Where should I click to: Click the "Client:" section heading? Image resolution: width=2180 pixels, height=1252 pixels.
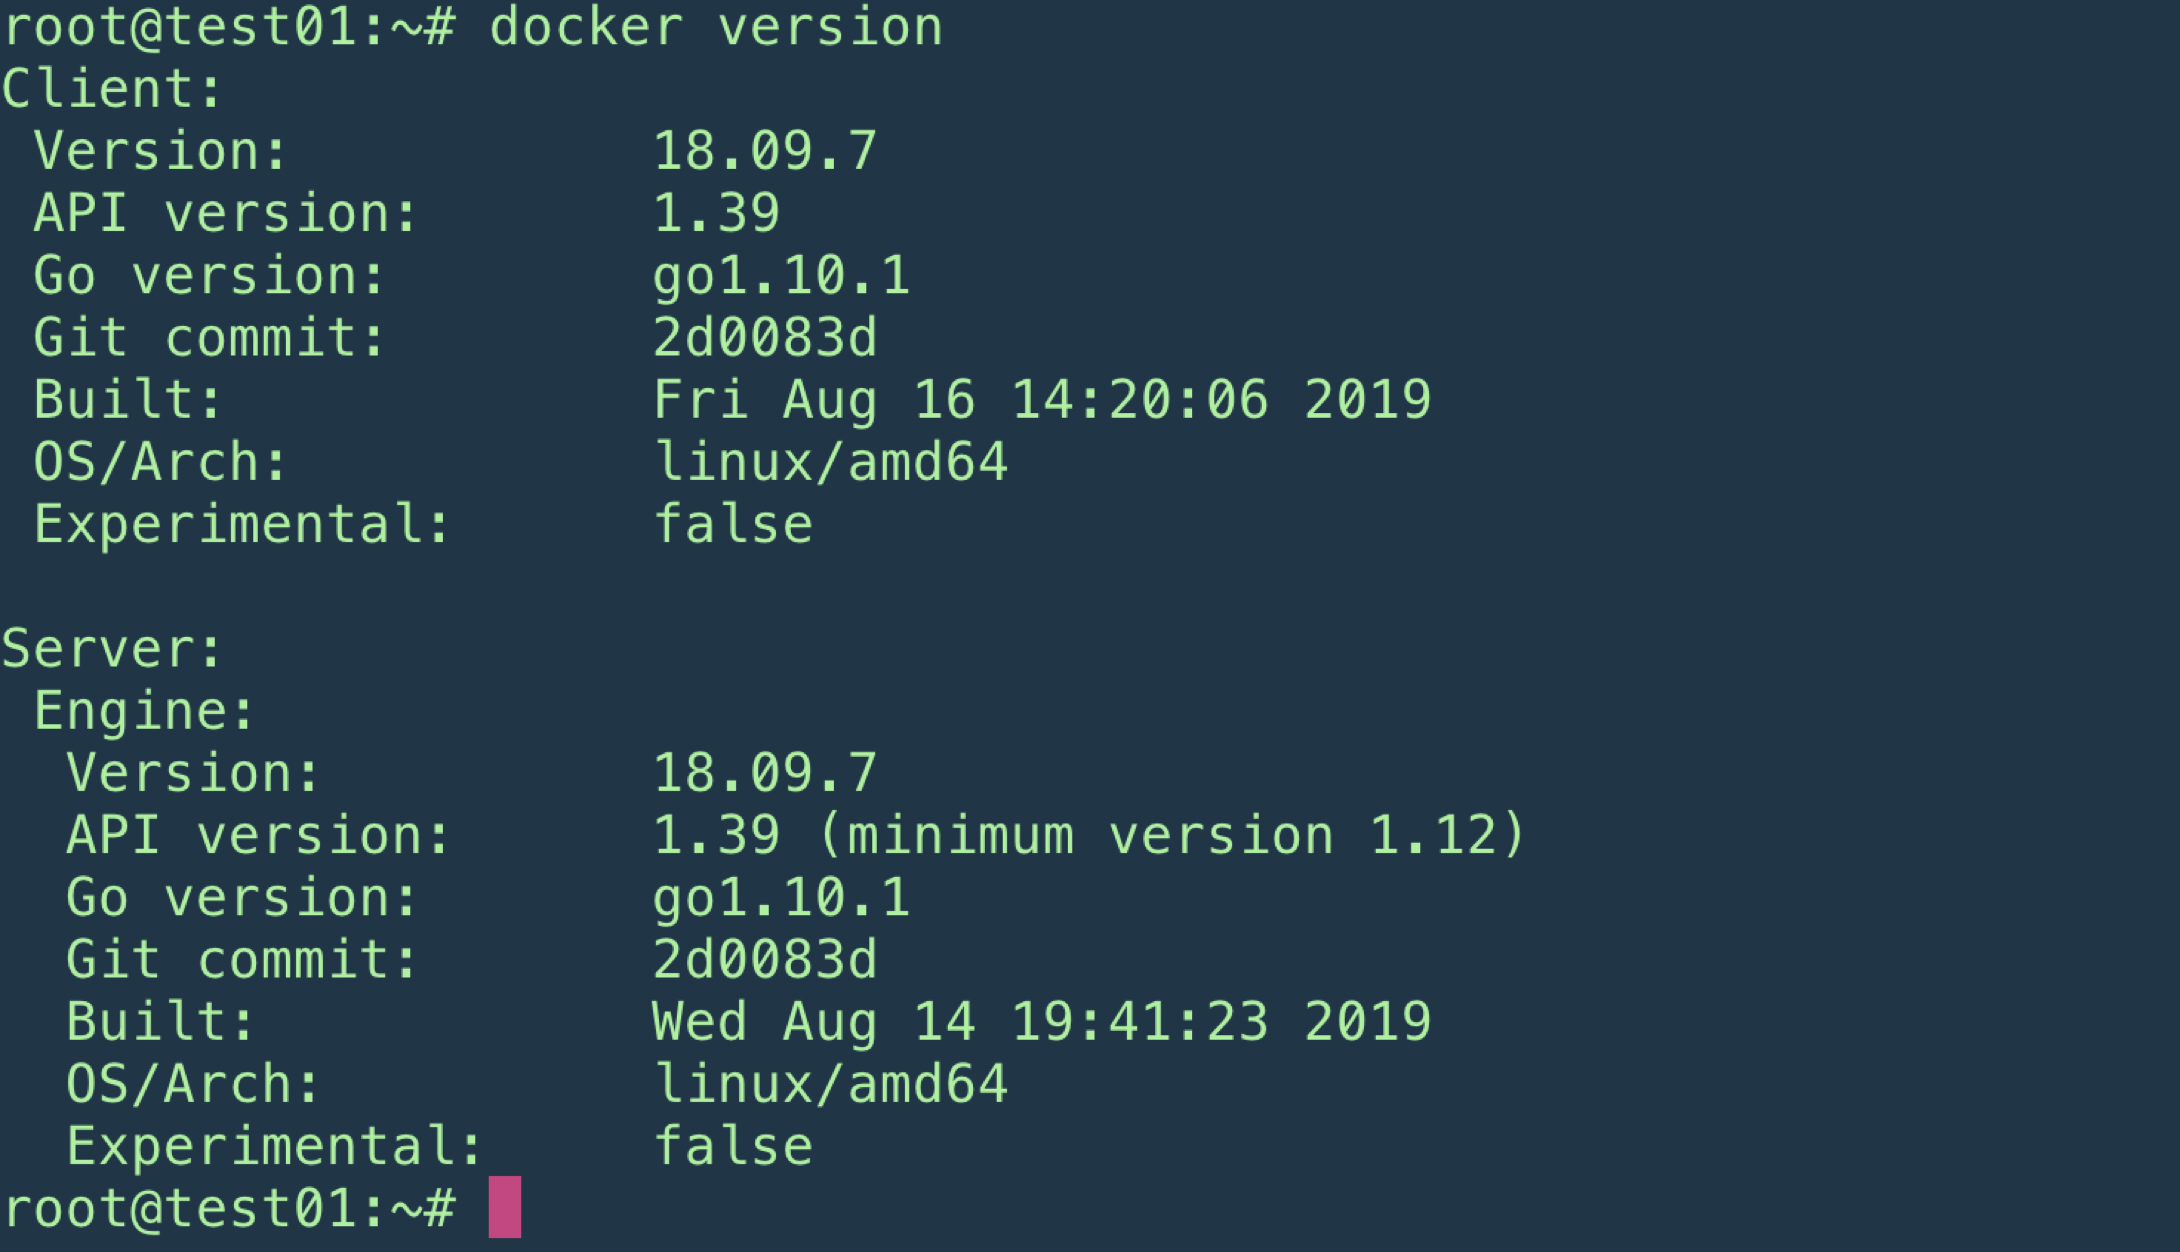coord(112,89)
